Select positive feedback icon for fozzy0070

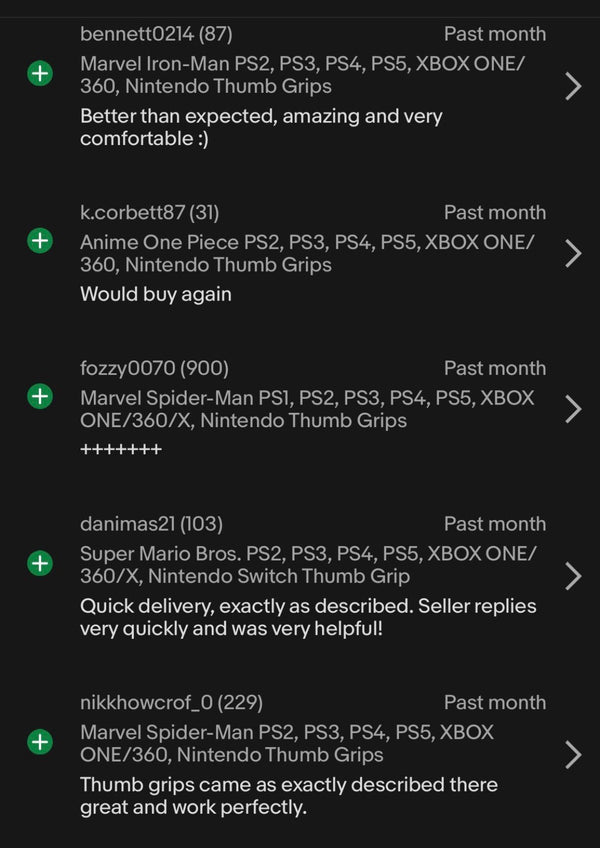(x=39, y=396)
